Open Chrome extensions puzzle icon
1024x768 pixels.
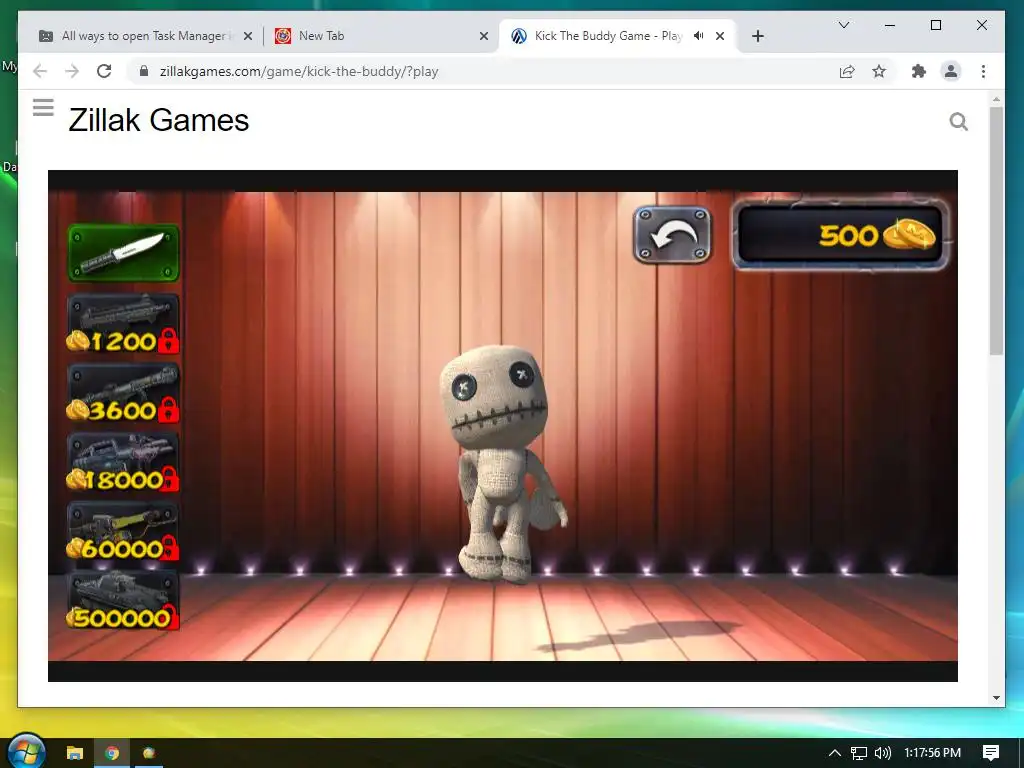(x=919, y=71)
